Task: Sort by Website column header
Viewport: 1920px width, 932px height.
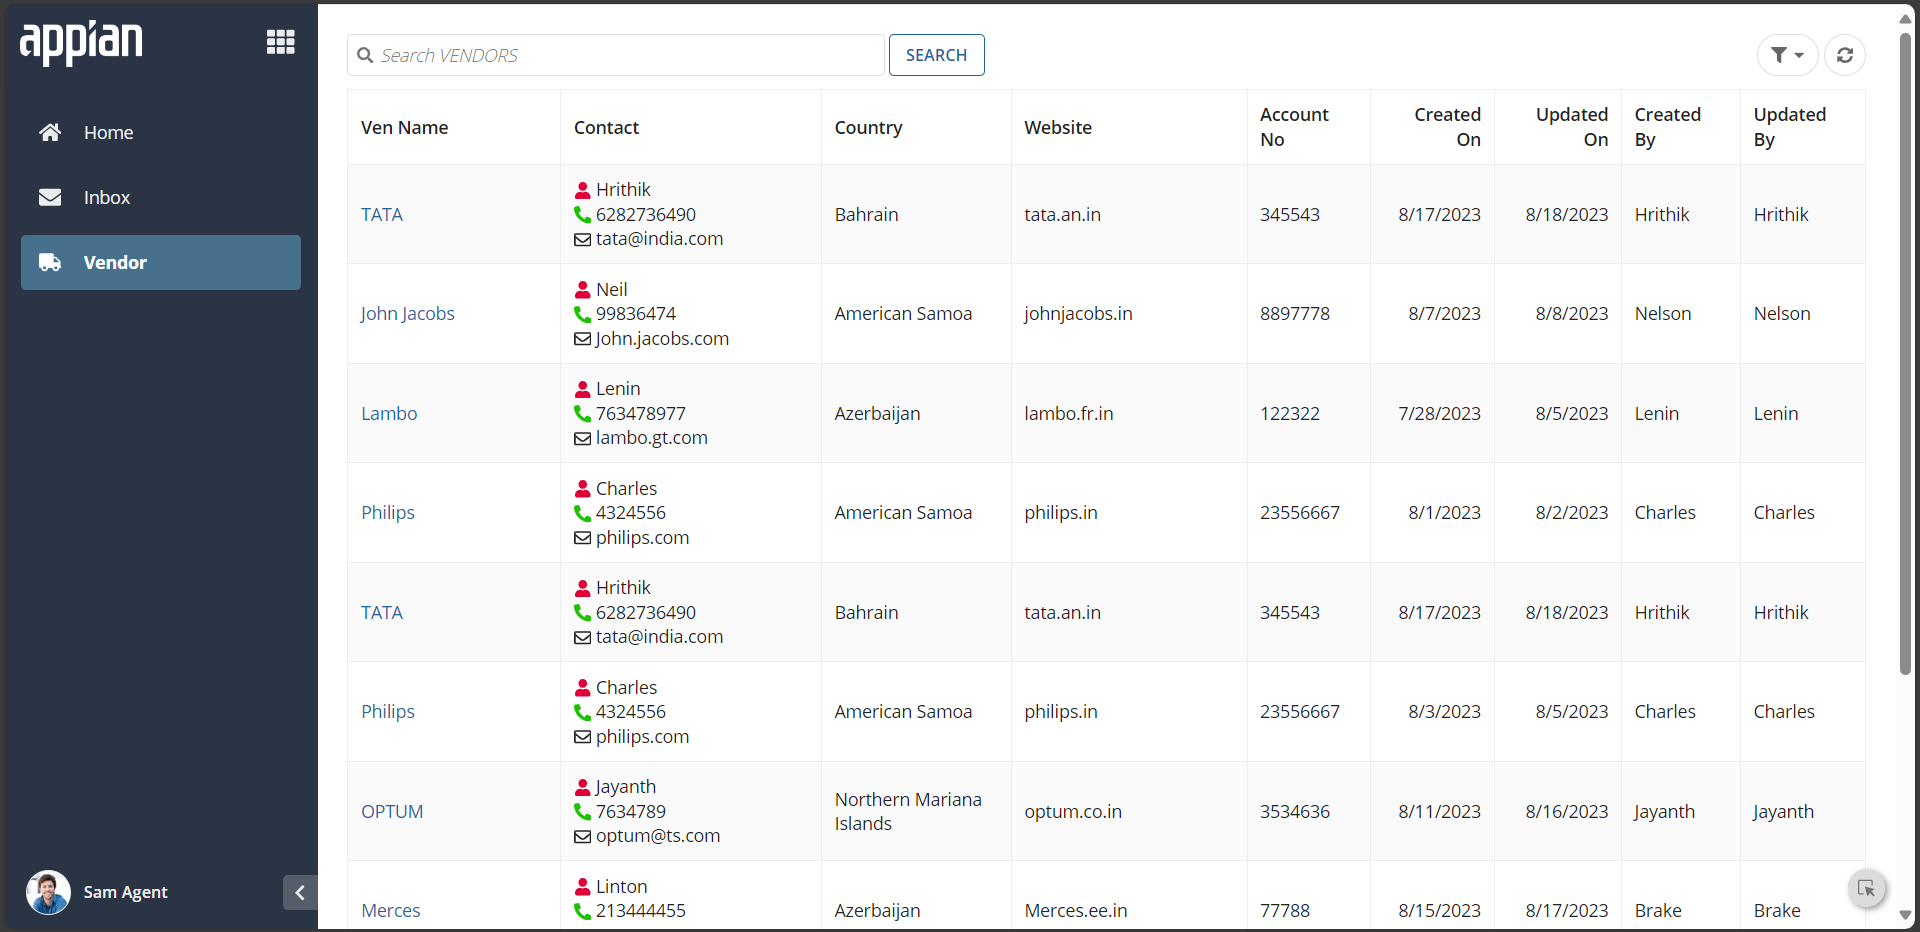Action: pyautogui.click(x=1058, y=127)
